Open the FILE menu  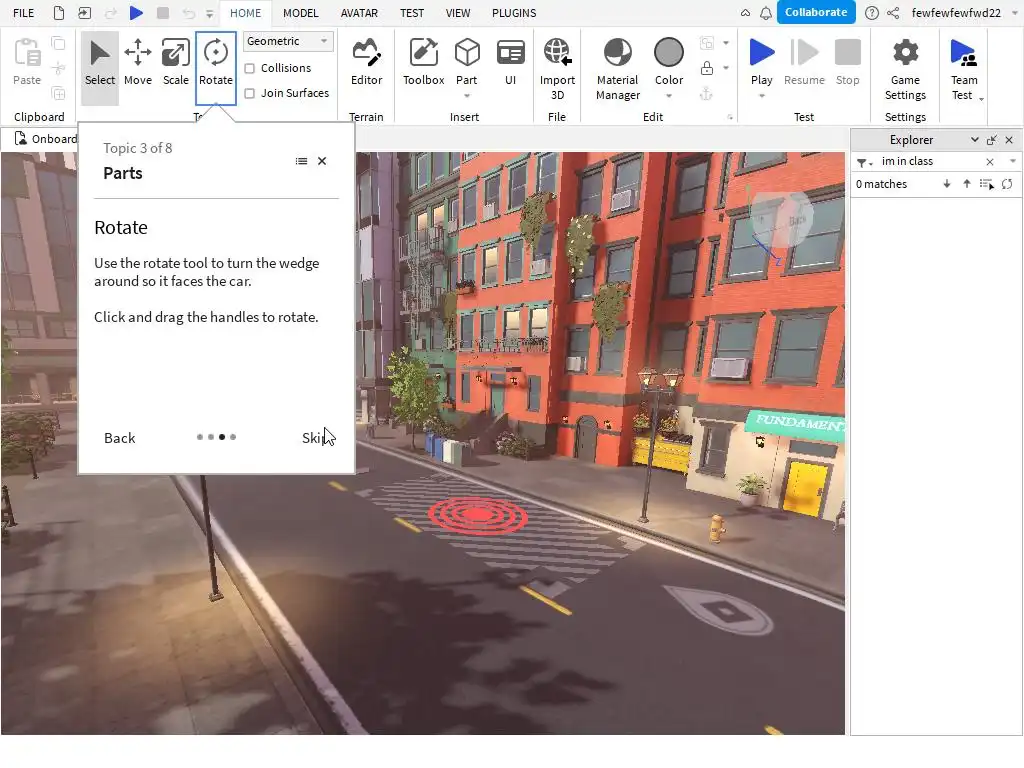24,13
